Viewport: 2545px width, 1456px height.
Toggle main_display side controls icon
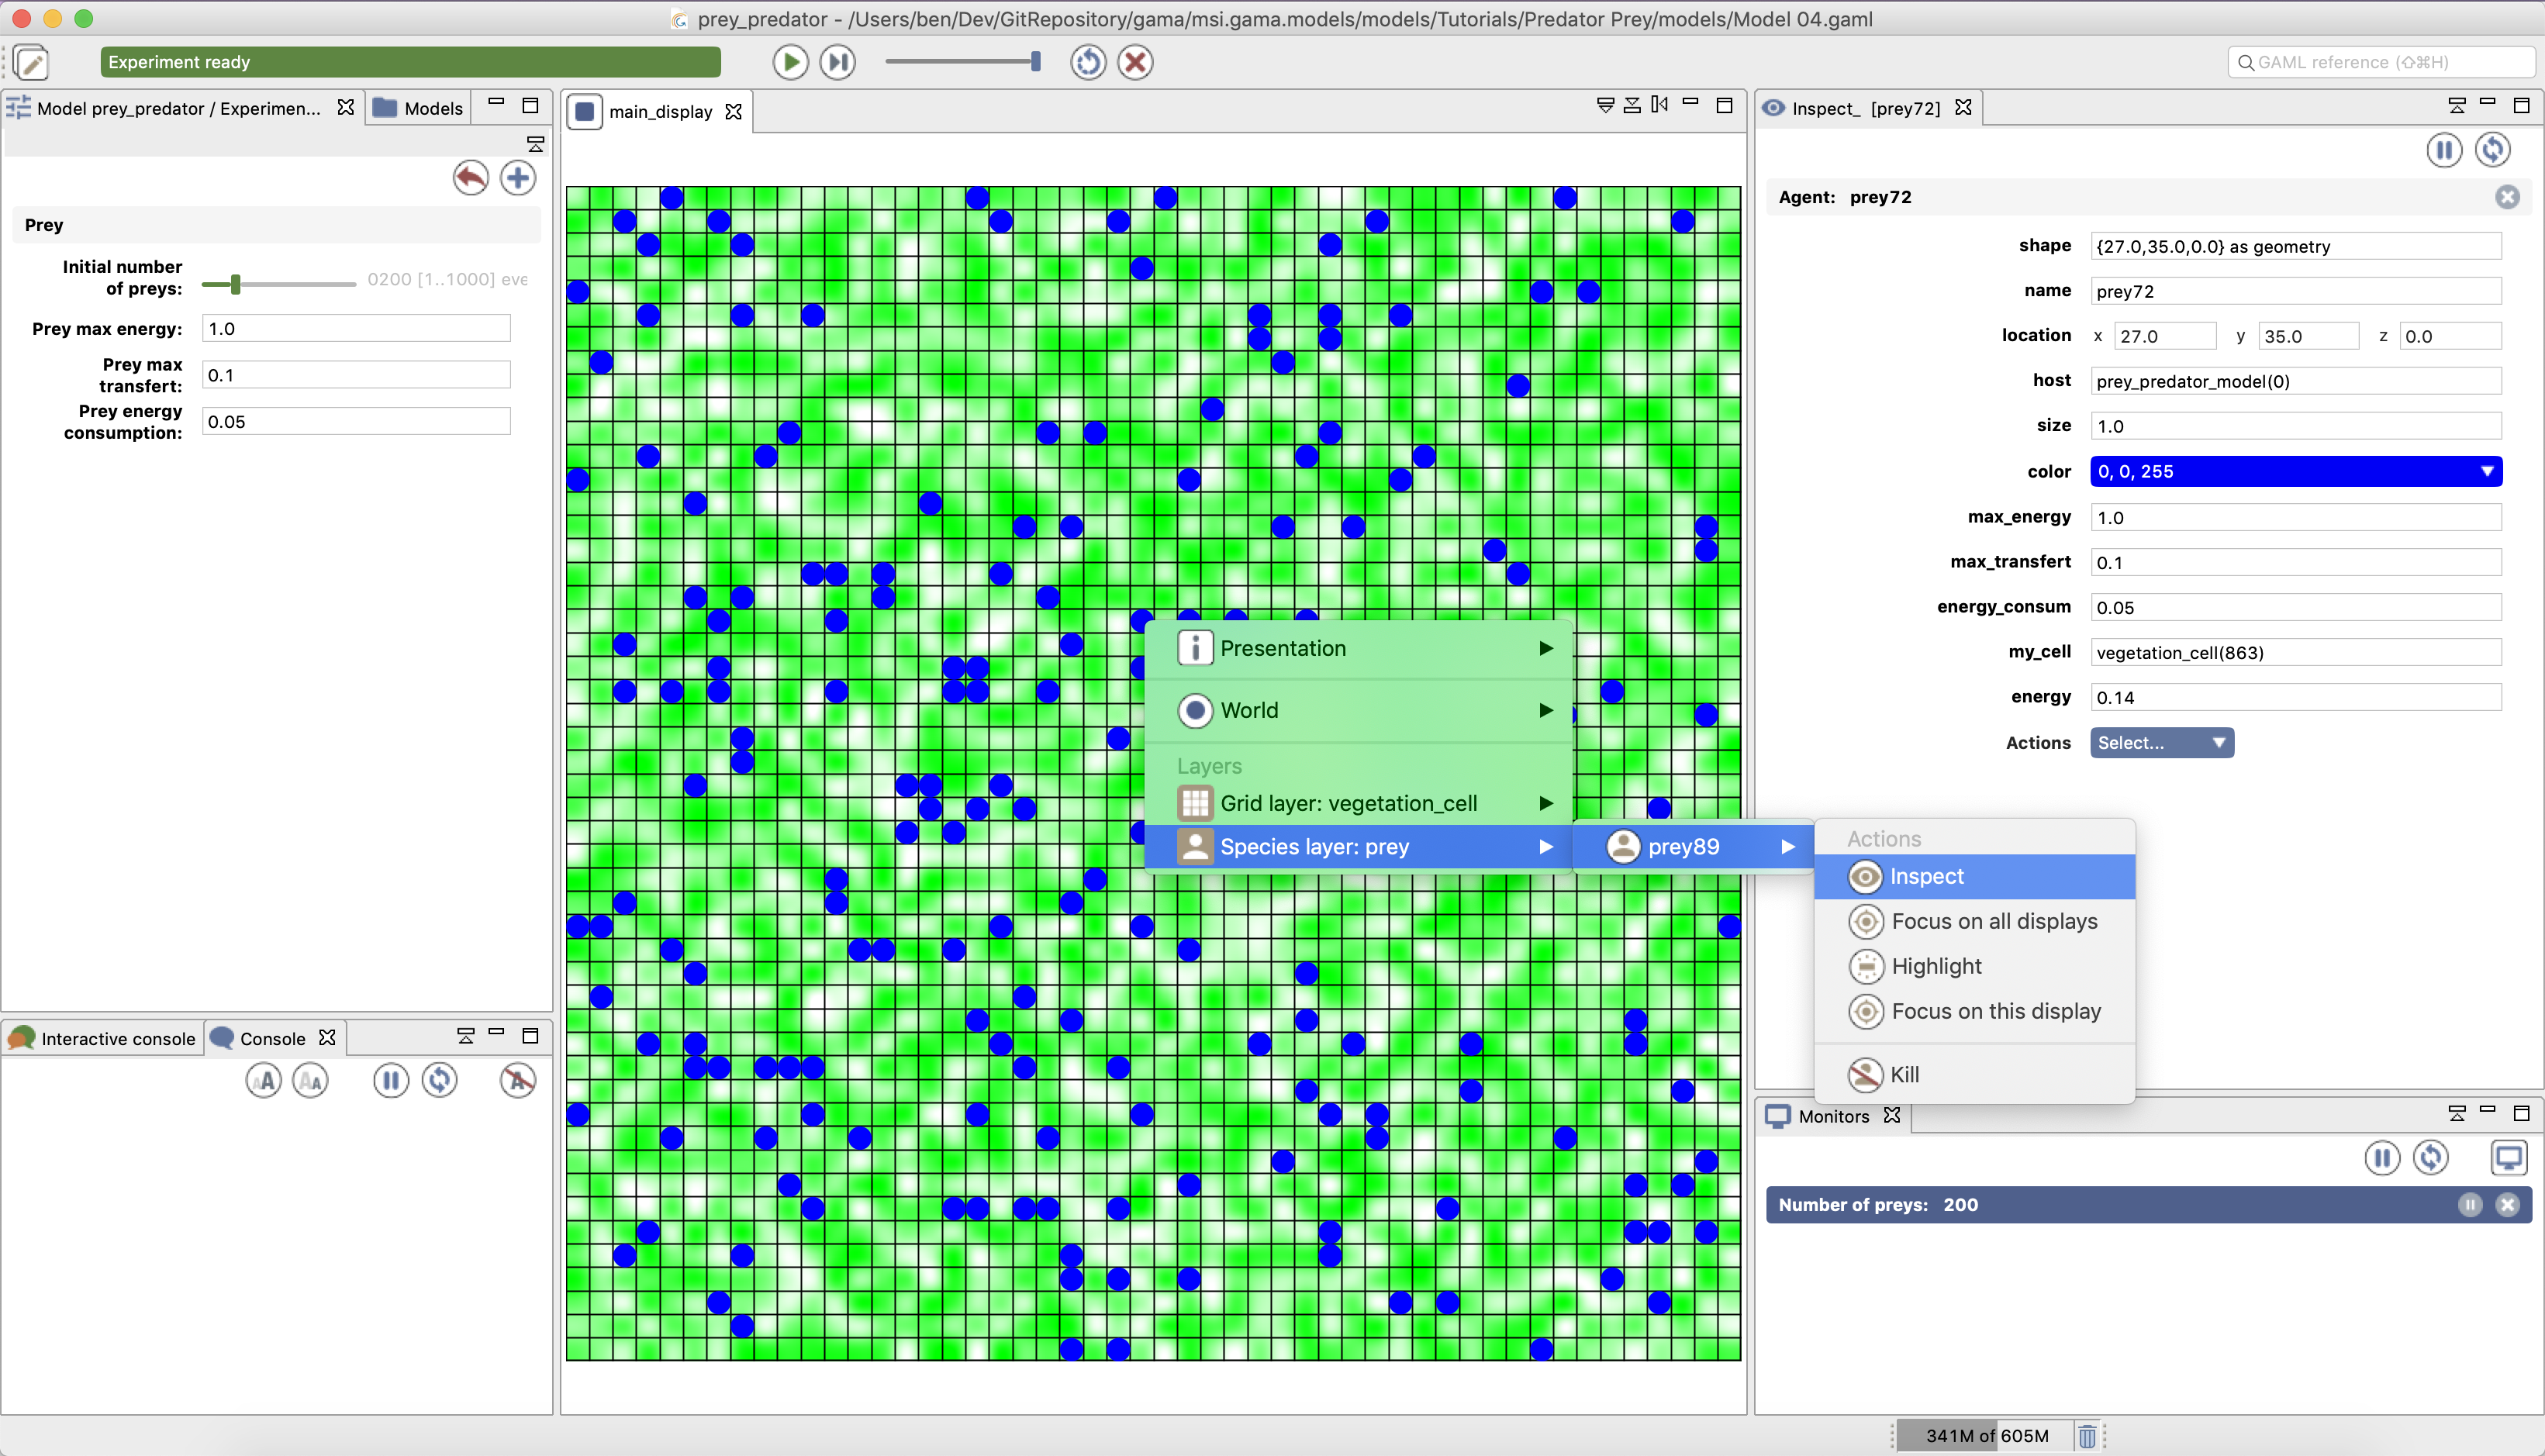1659,105
